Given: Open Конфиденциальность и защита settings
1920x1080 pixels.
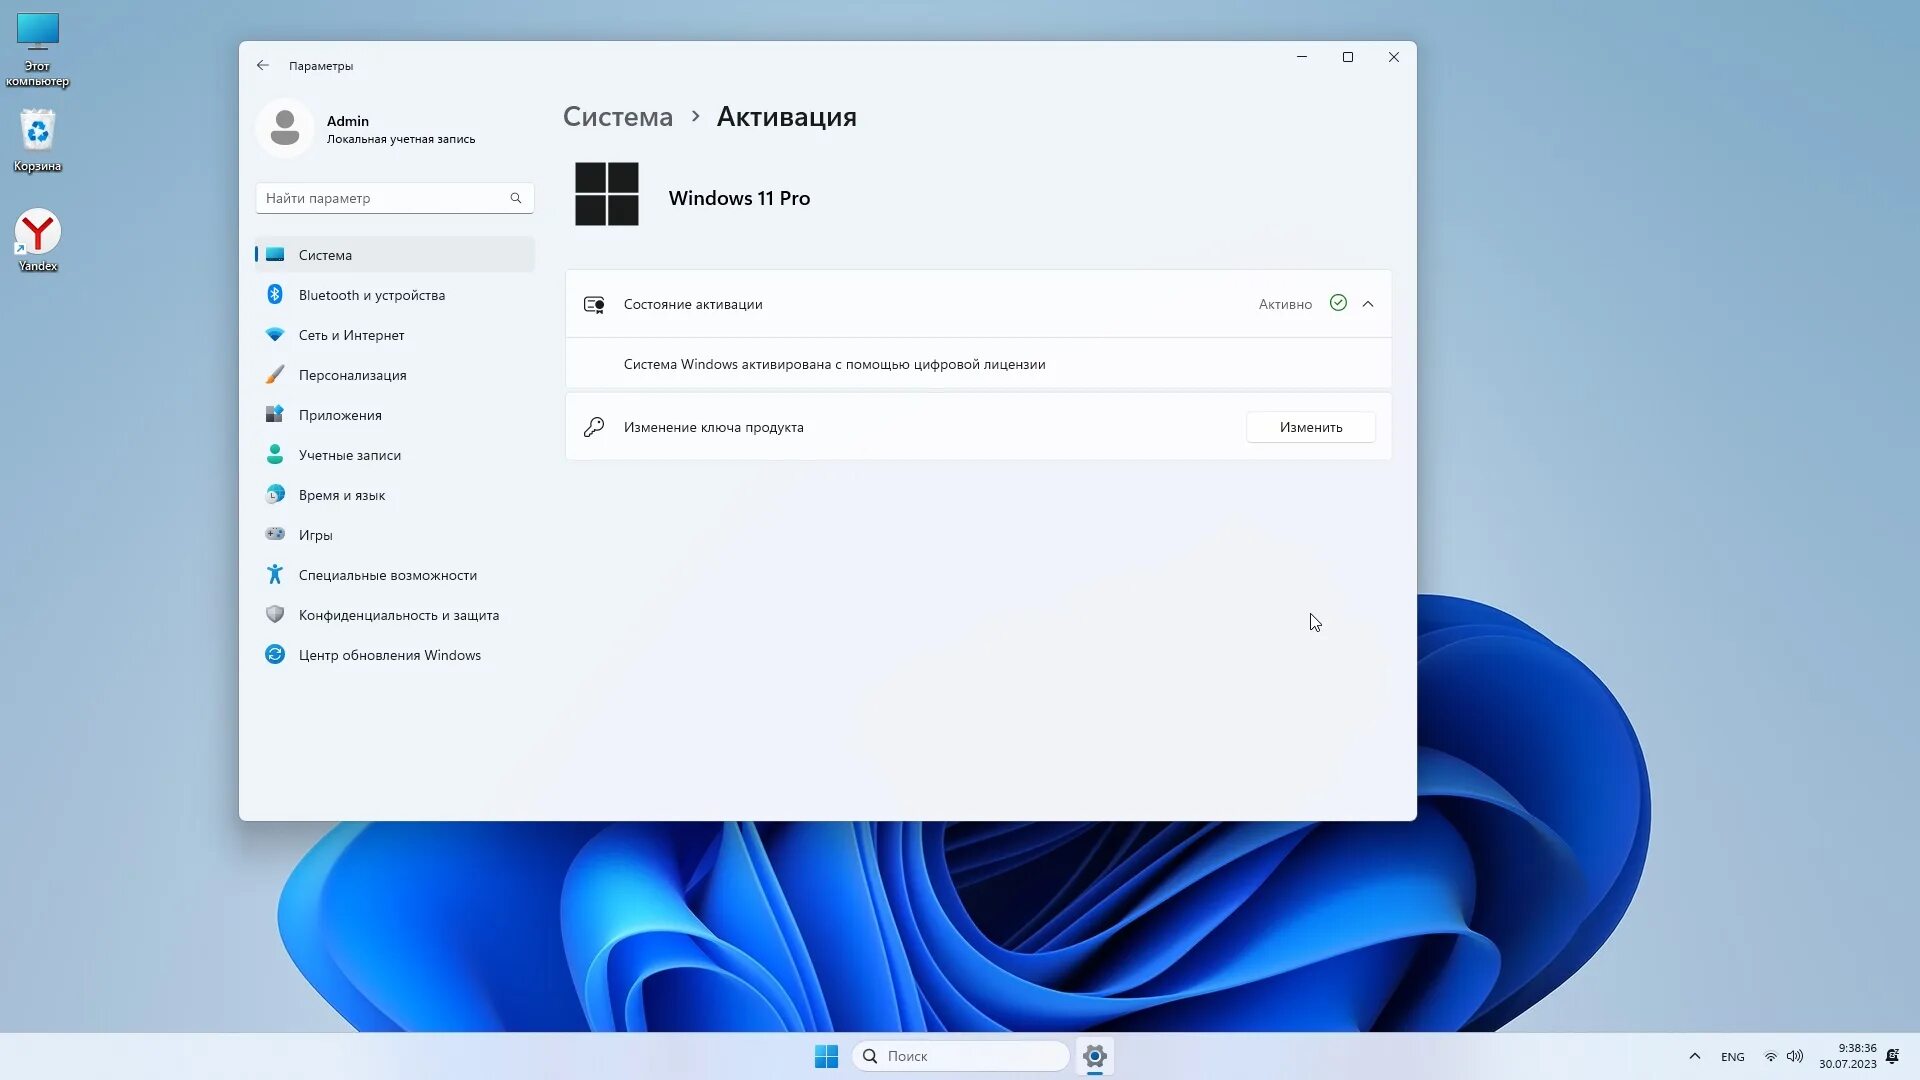Looking at the screenshot, I should point(398,614).
